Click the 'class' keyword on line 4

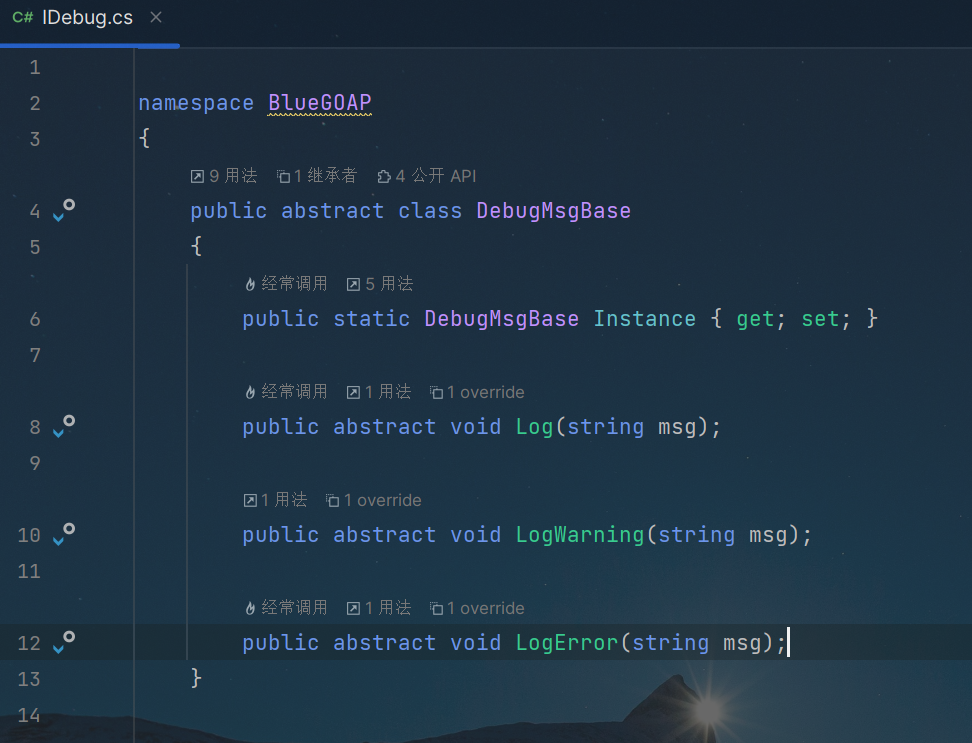click(430, 211)
